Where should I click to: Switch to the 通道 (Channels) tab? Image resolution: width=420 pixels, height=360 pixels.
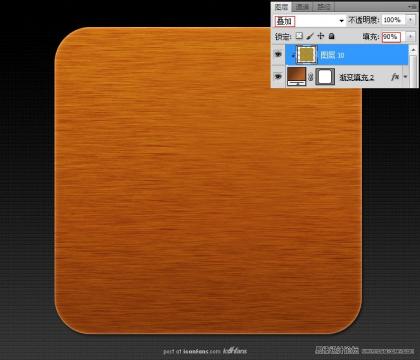tap(302, 7)
